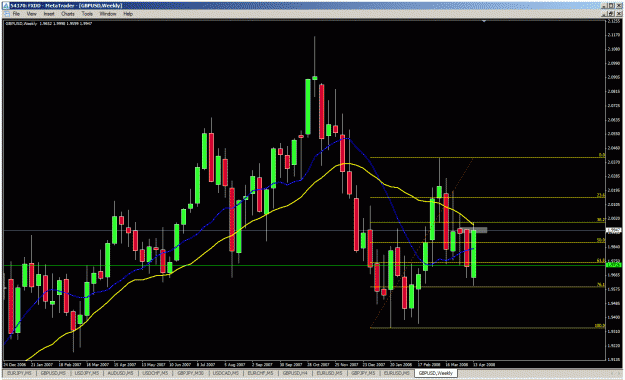The height and width of the screenshot is (380, 625).
Task: Open the Window menu
Action: [x=108, y=14]
